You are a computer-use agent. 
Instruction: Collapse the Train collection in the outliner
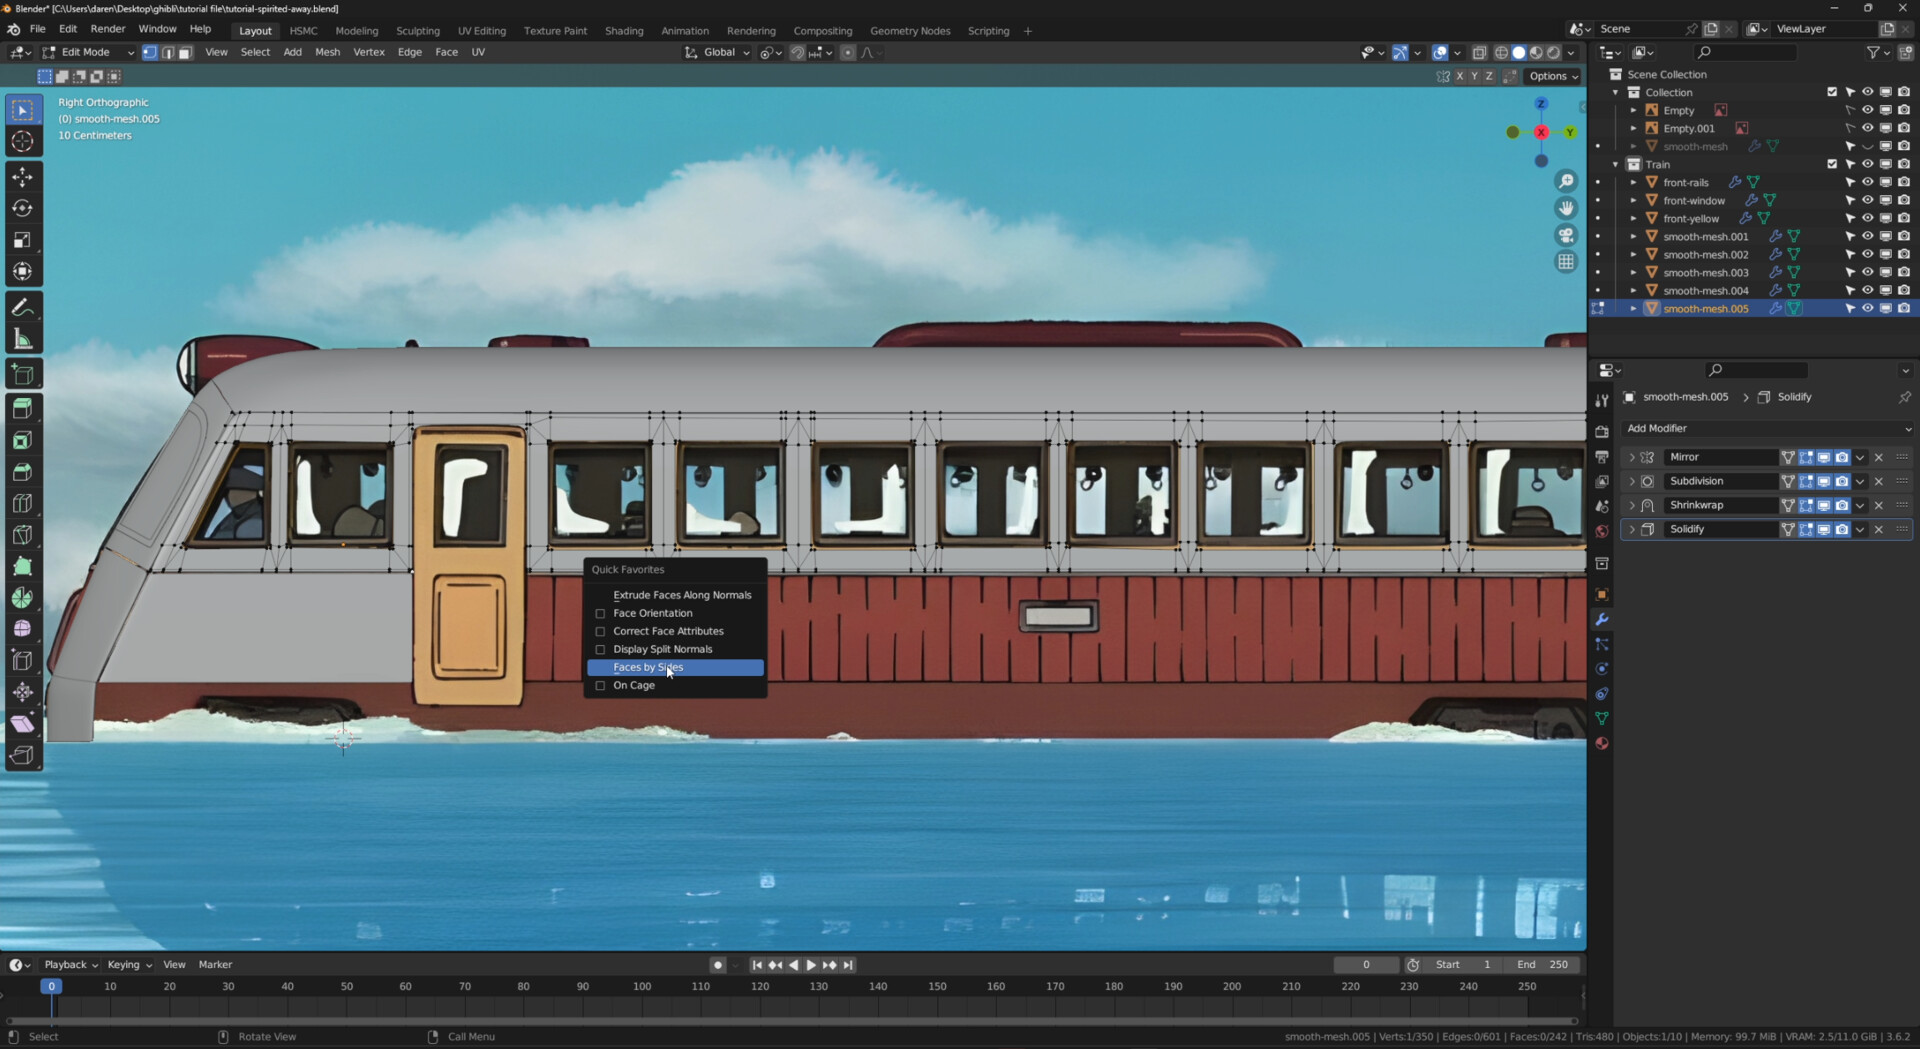(x=1617, y=164)
